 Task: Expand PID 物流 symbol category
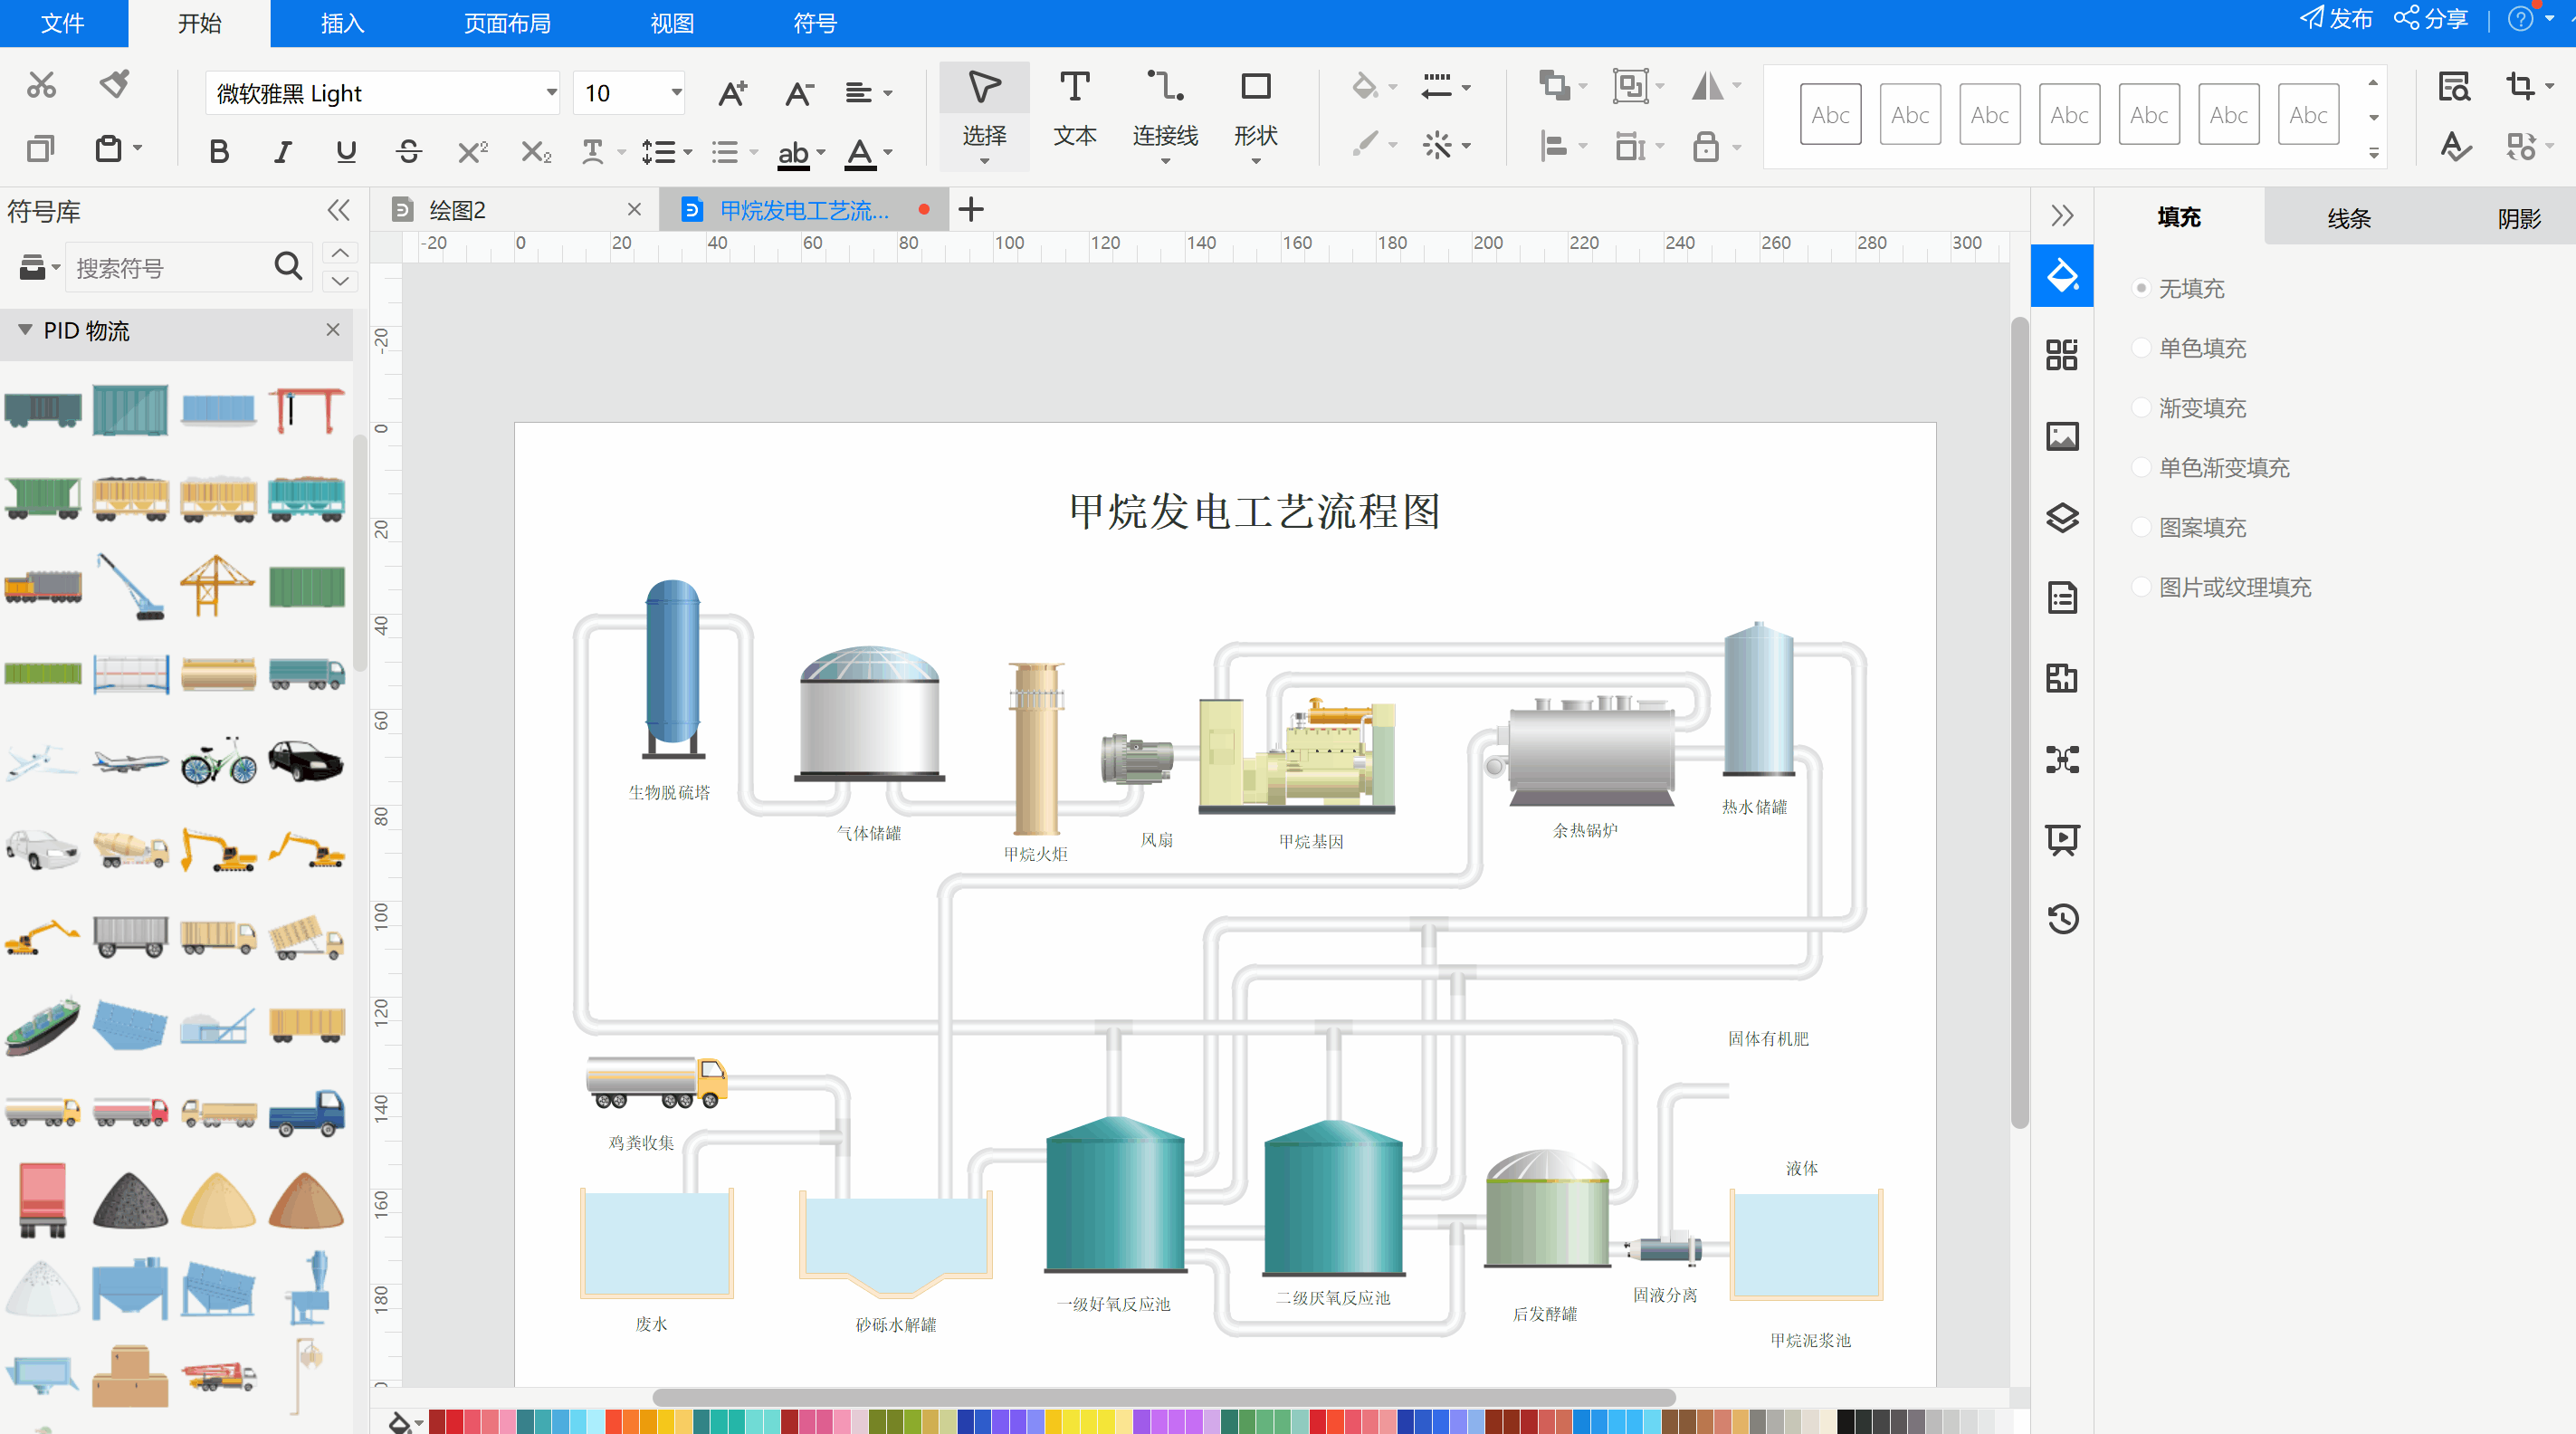coord(24,330)
